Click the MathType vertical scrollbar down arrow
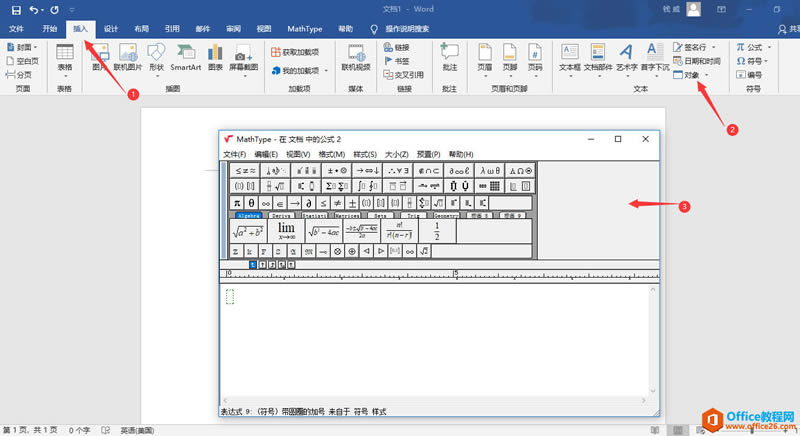Screen dimensions: 800x436 click(x=653, y=391)
